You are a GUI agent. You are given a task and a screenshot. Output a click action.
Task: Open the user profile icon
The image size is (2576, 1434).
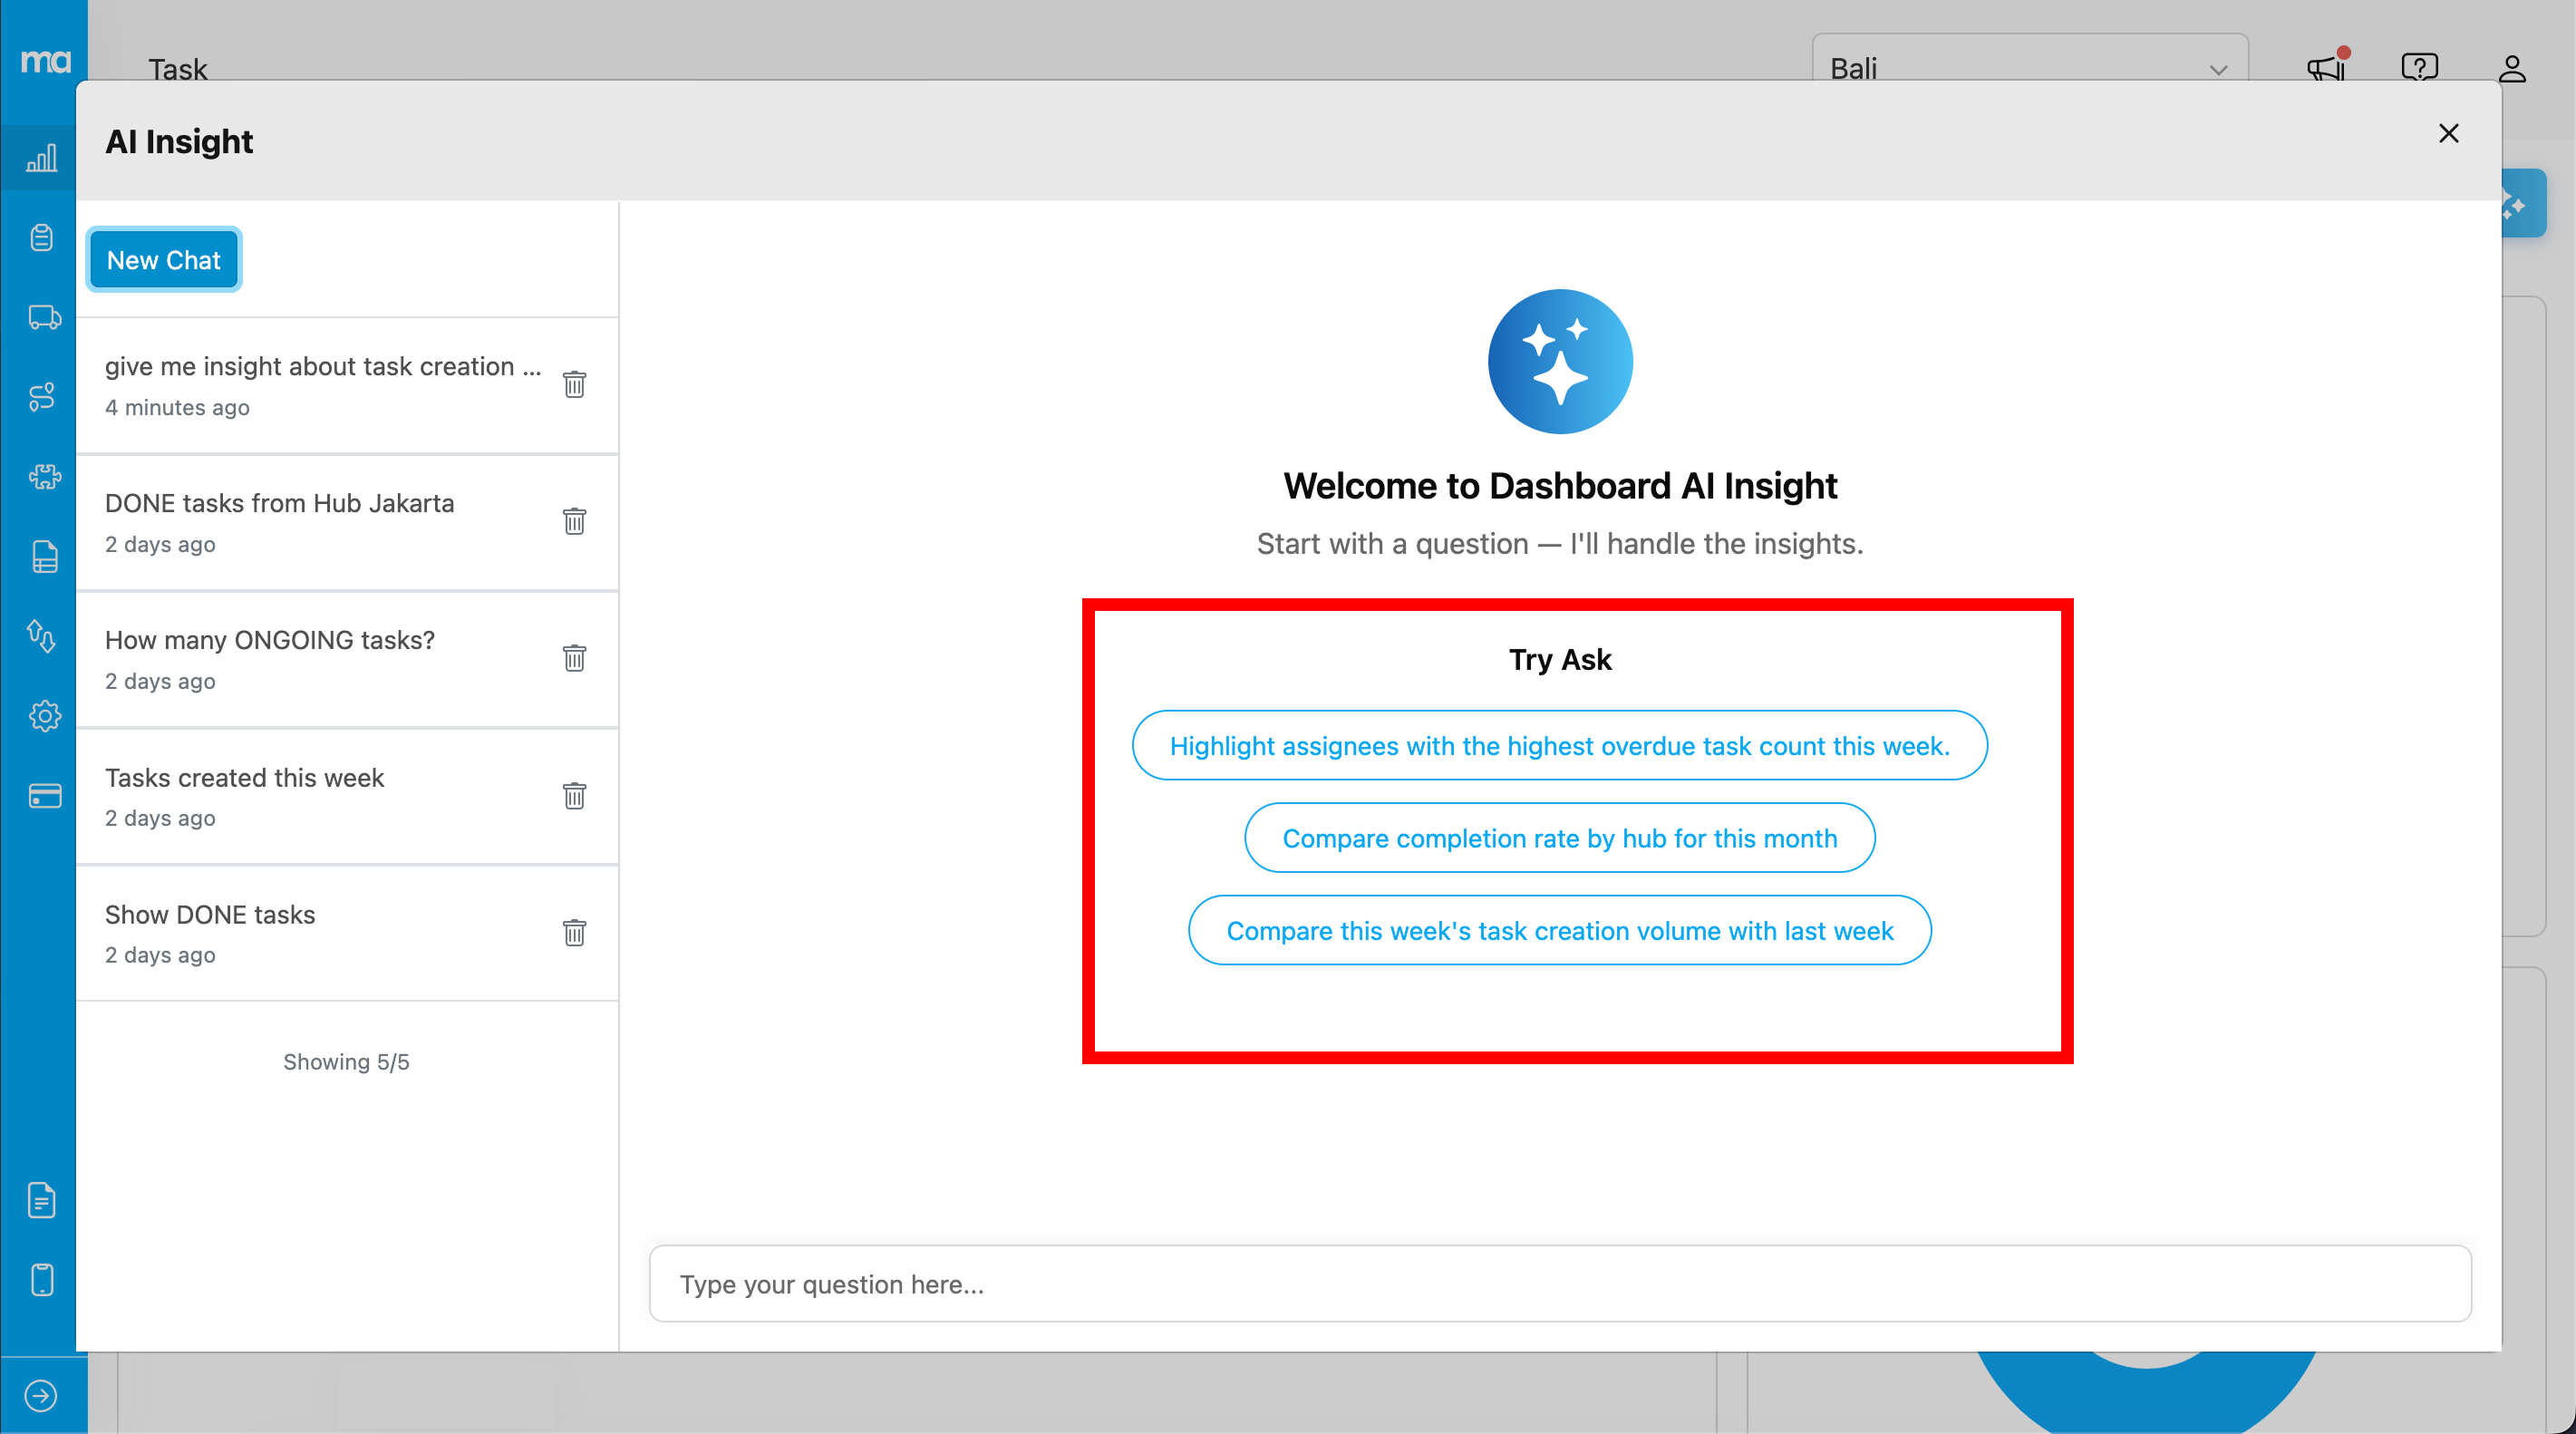click(x=2512, y=68)
